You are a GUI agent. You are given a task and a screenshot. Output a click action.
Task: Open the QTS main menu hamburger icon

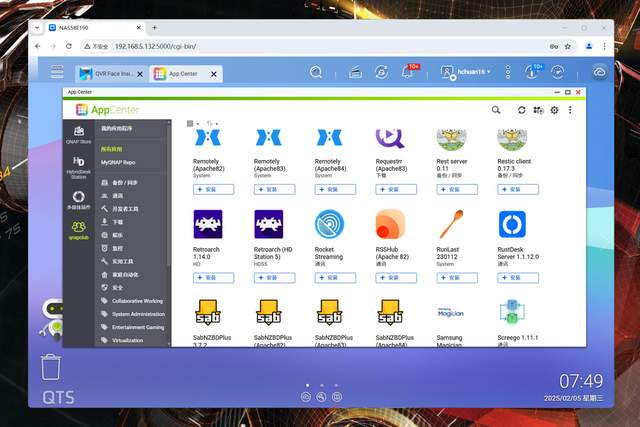[x=57, y=72]
